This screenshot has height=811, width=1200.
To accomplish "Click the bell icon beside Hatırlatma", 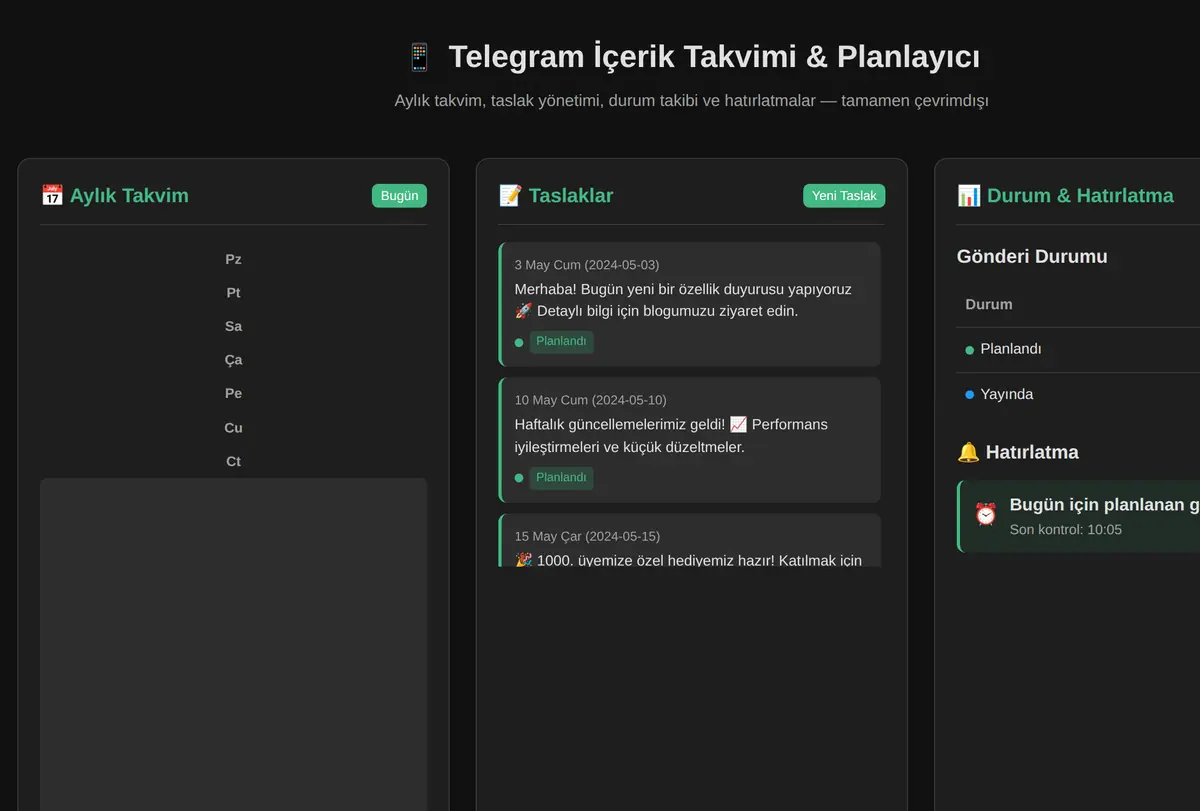I will [x=969, y=452].
